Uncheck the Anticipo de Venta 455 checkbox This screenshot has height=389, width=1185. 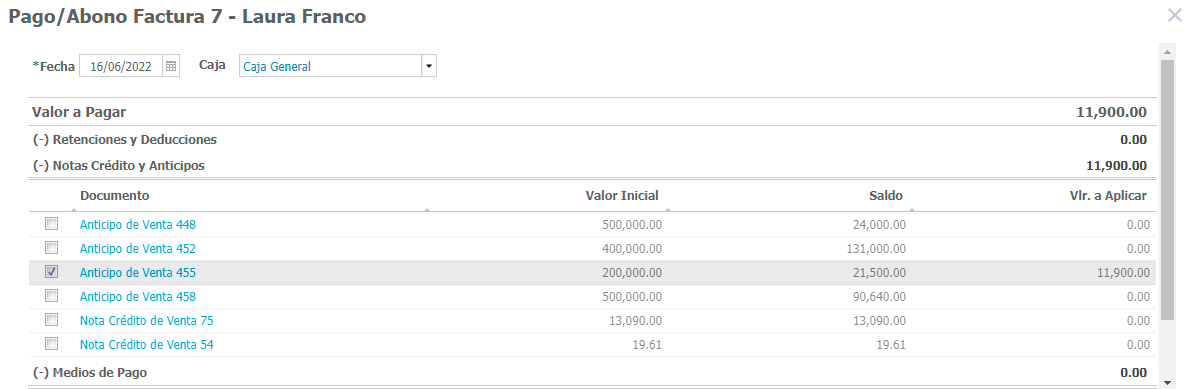[51, 272]
